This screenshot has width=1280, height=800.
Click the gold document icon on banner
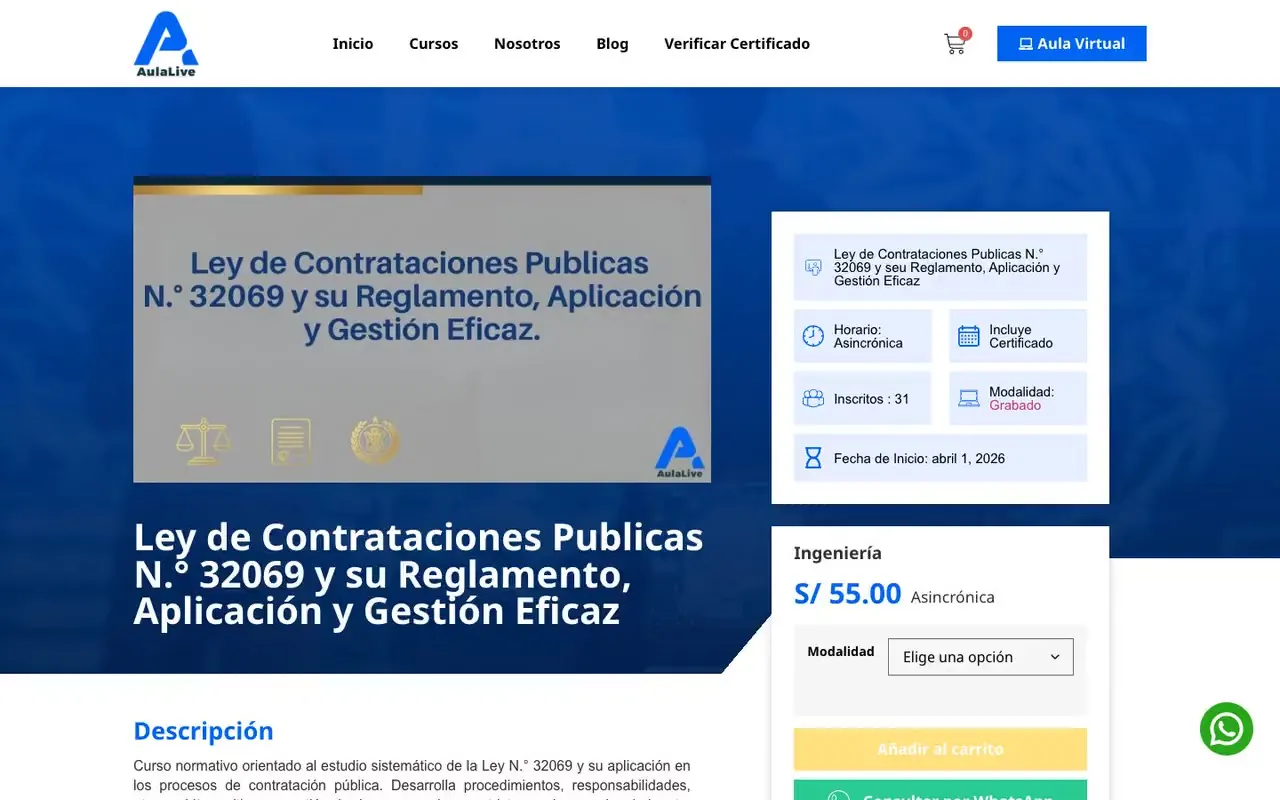[x=291, y=441]
